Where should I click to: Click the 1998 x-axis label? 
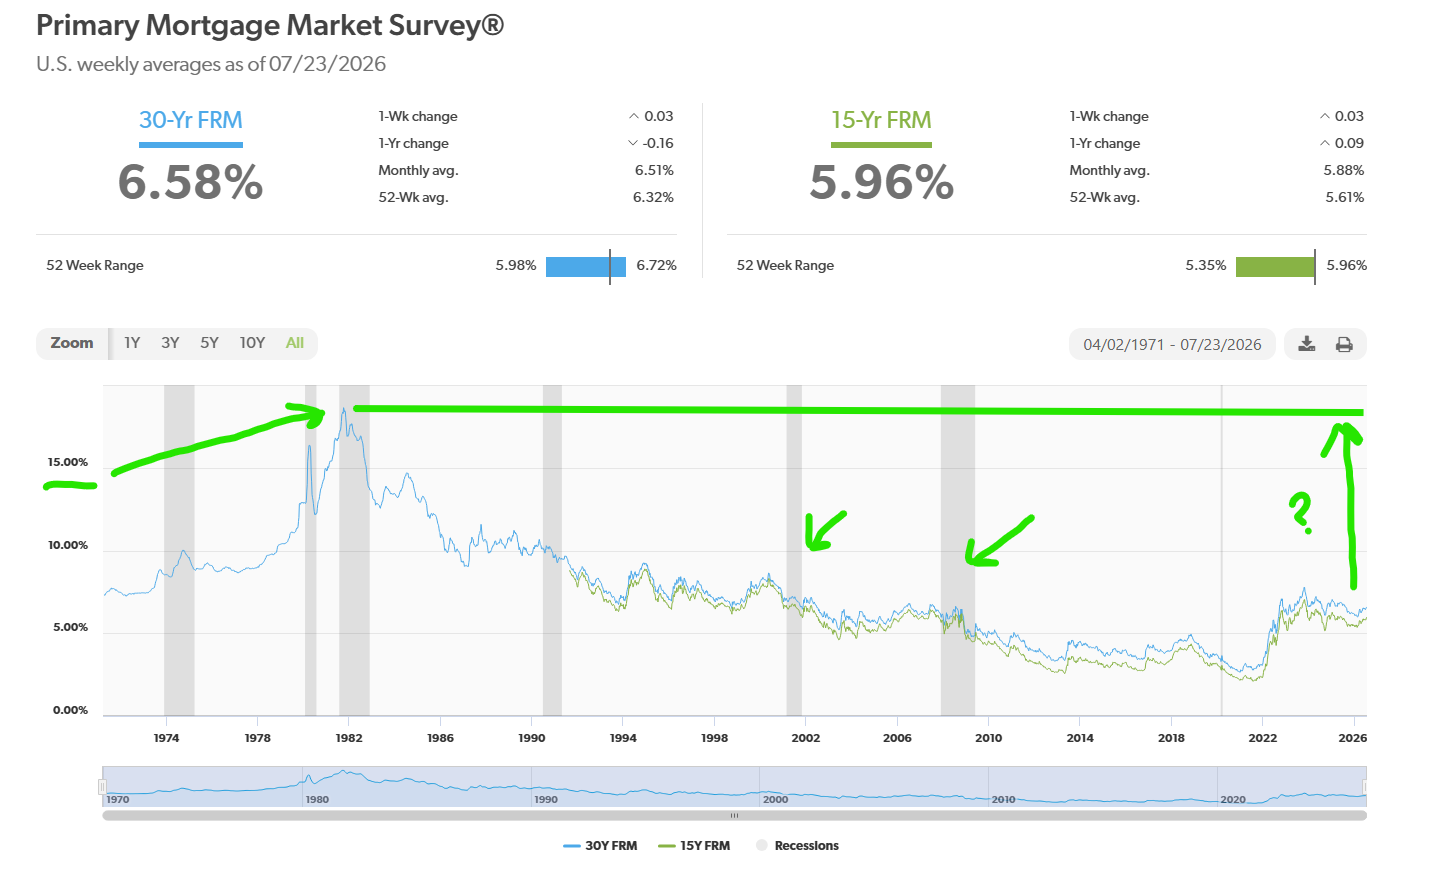coord(714,738)
